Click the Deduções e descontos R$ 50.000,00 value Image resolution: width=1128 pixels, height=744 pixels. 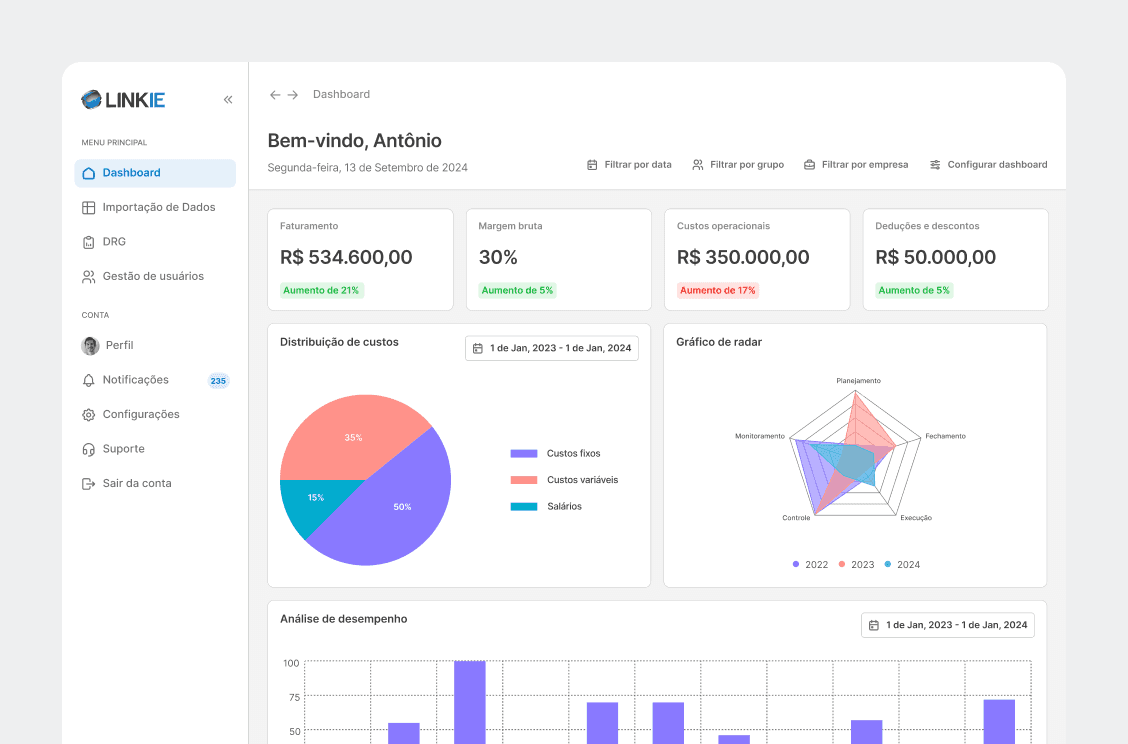[935, 257]
